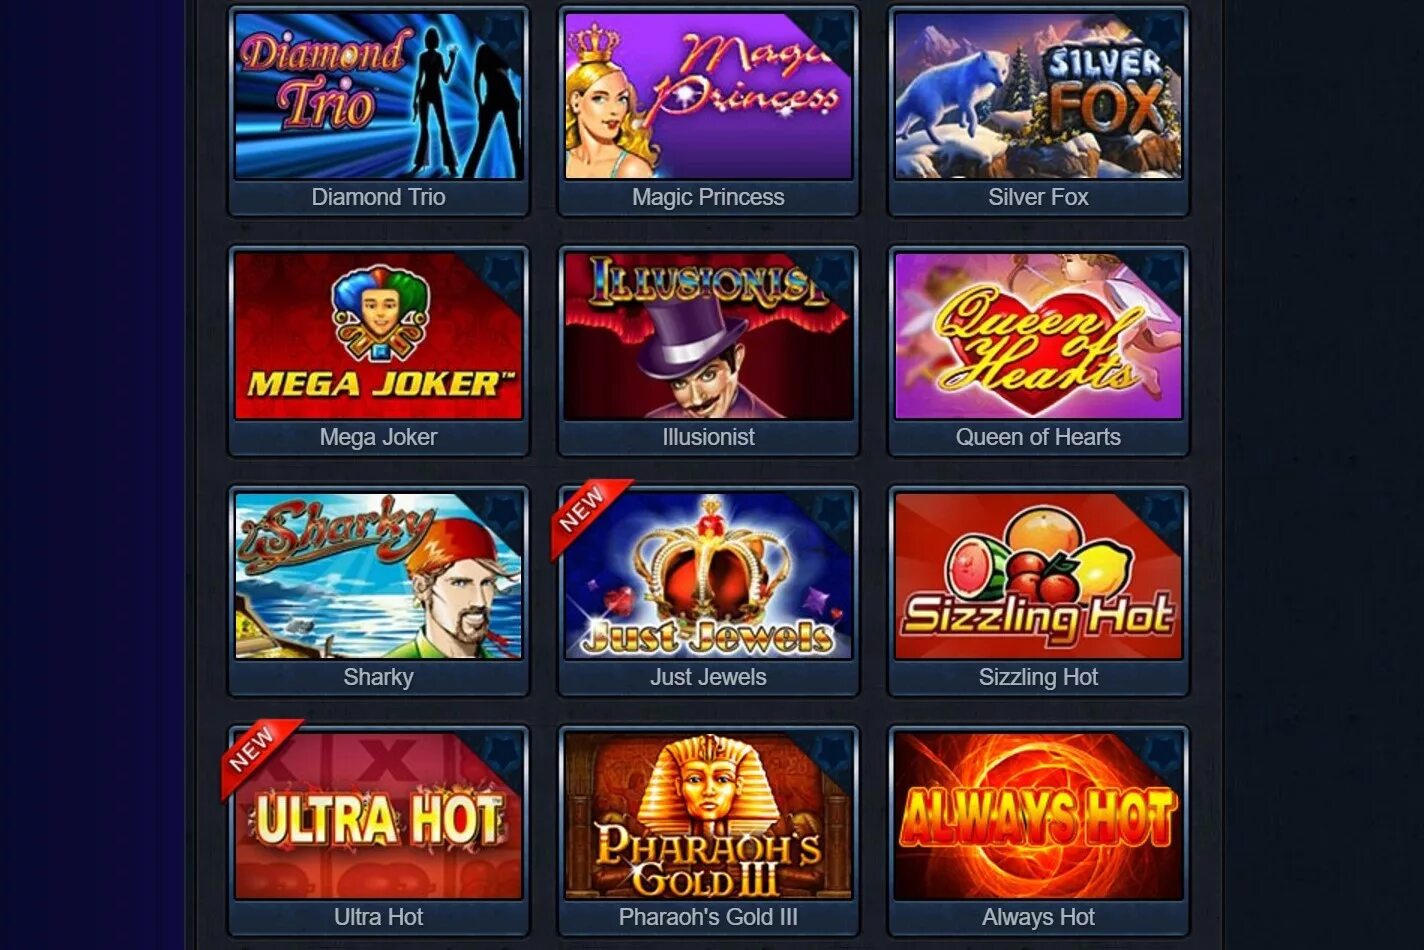Viewport: 1424px width, 950px height.
Task: Click NEW ribbon on Just Jewels
Action: (x=587, y=513)
